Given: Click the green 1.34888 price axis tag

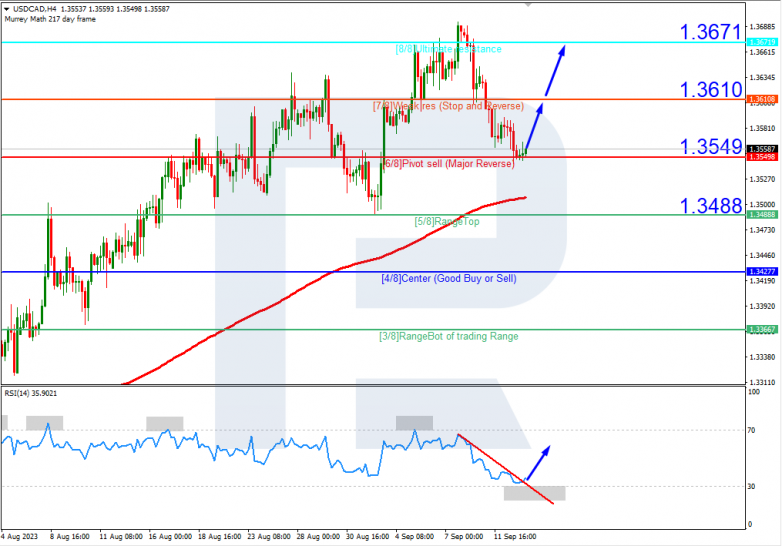Looking at the screenshot, I should (x=762, y=214).
